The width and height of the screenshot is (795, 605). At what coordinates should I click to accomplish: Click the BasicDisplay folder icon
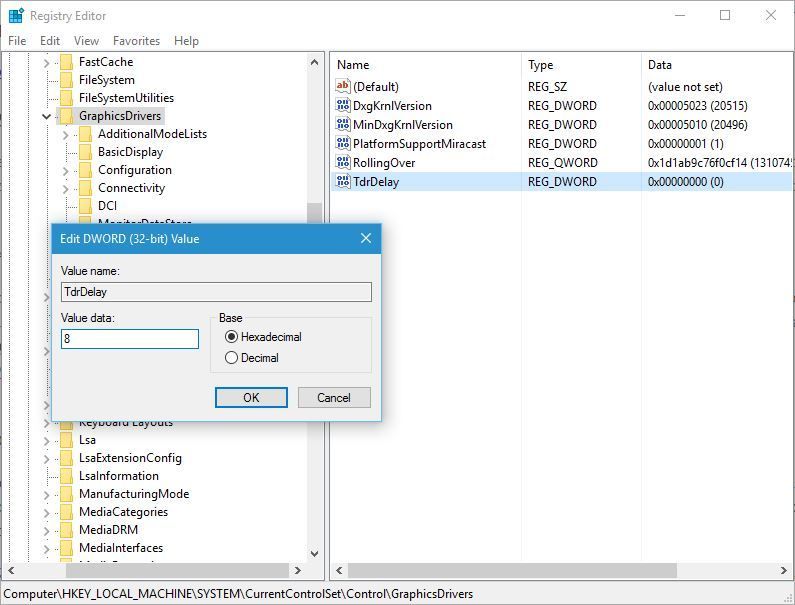[x=86, y=152]
